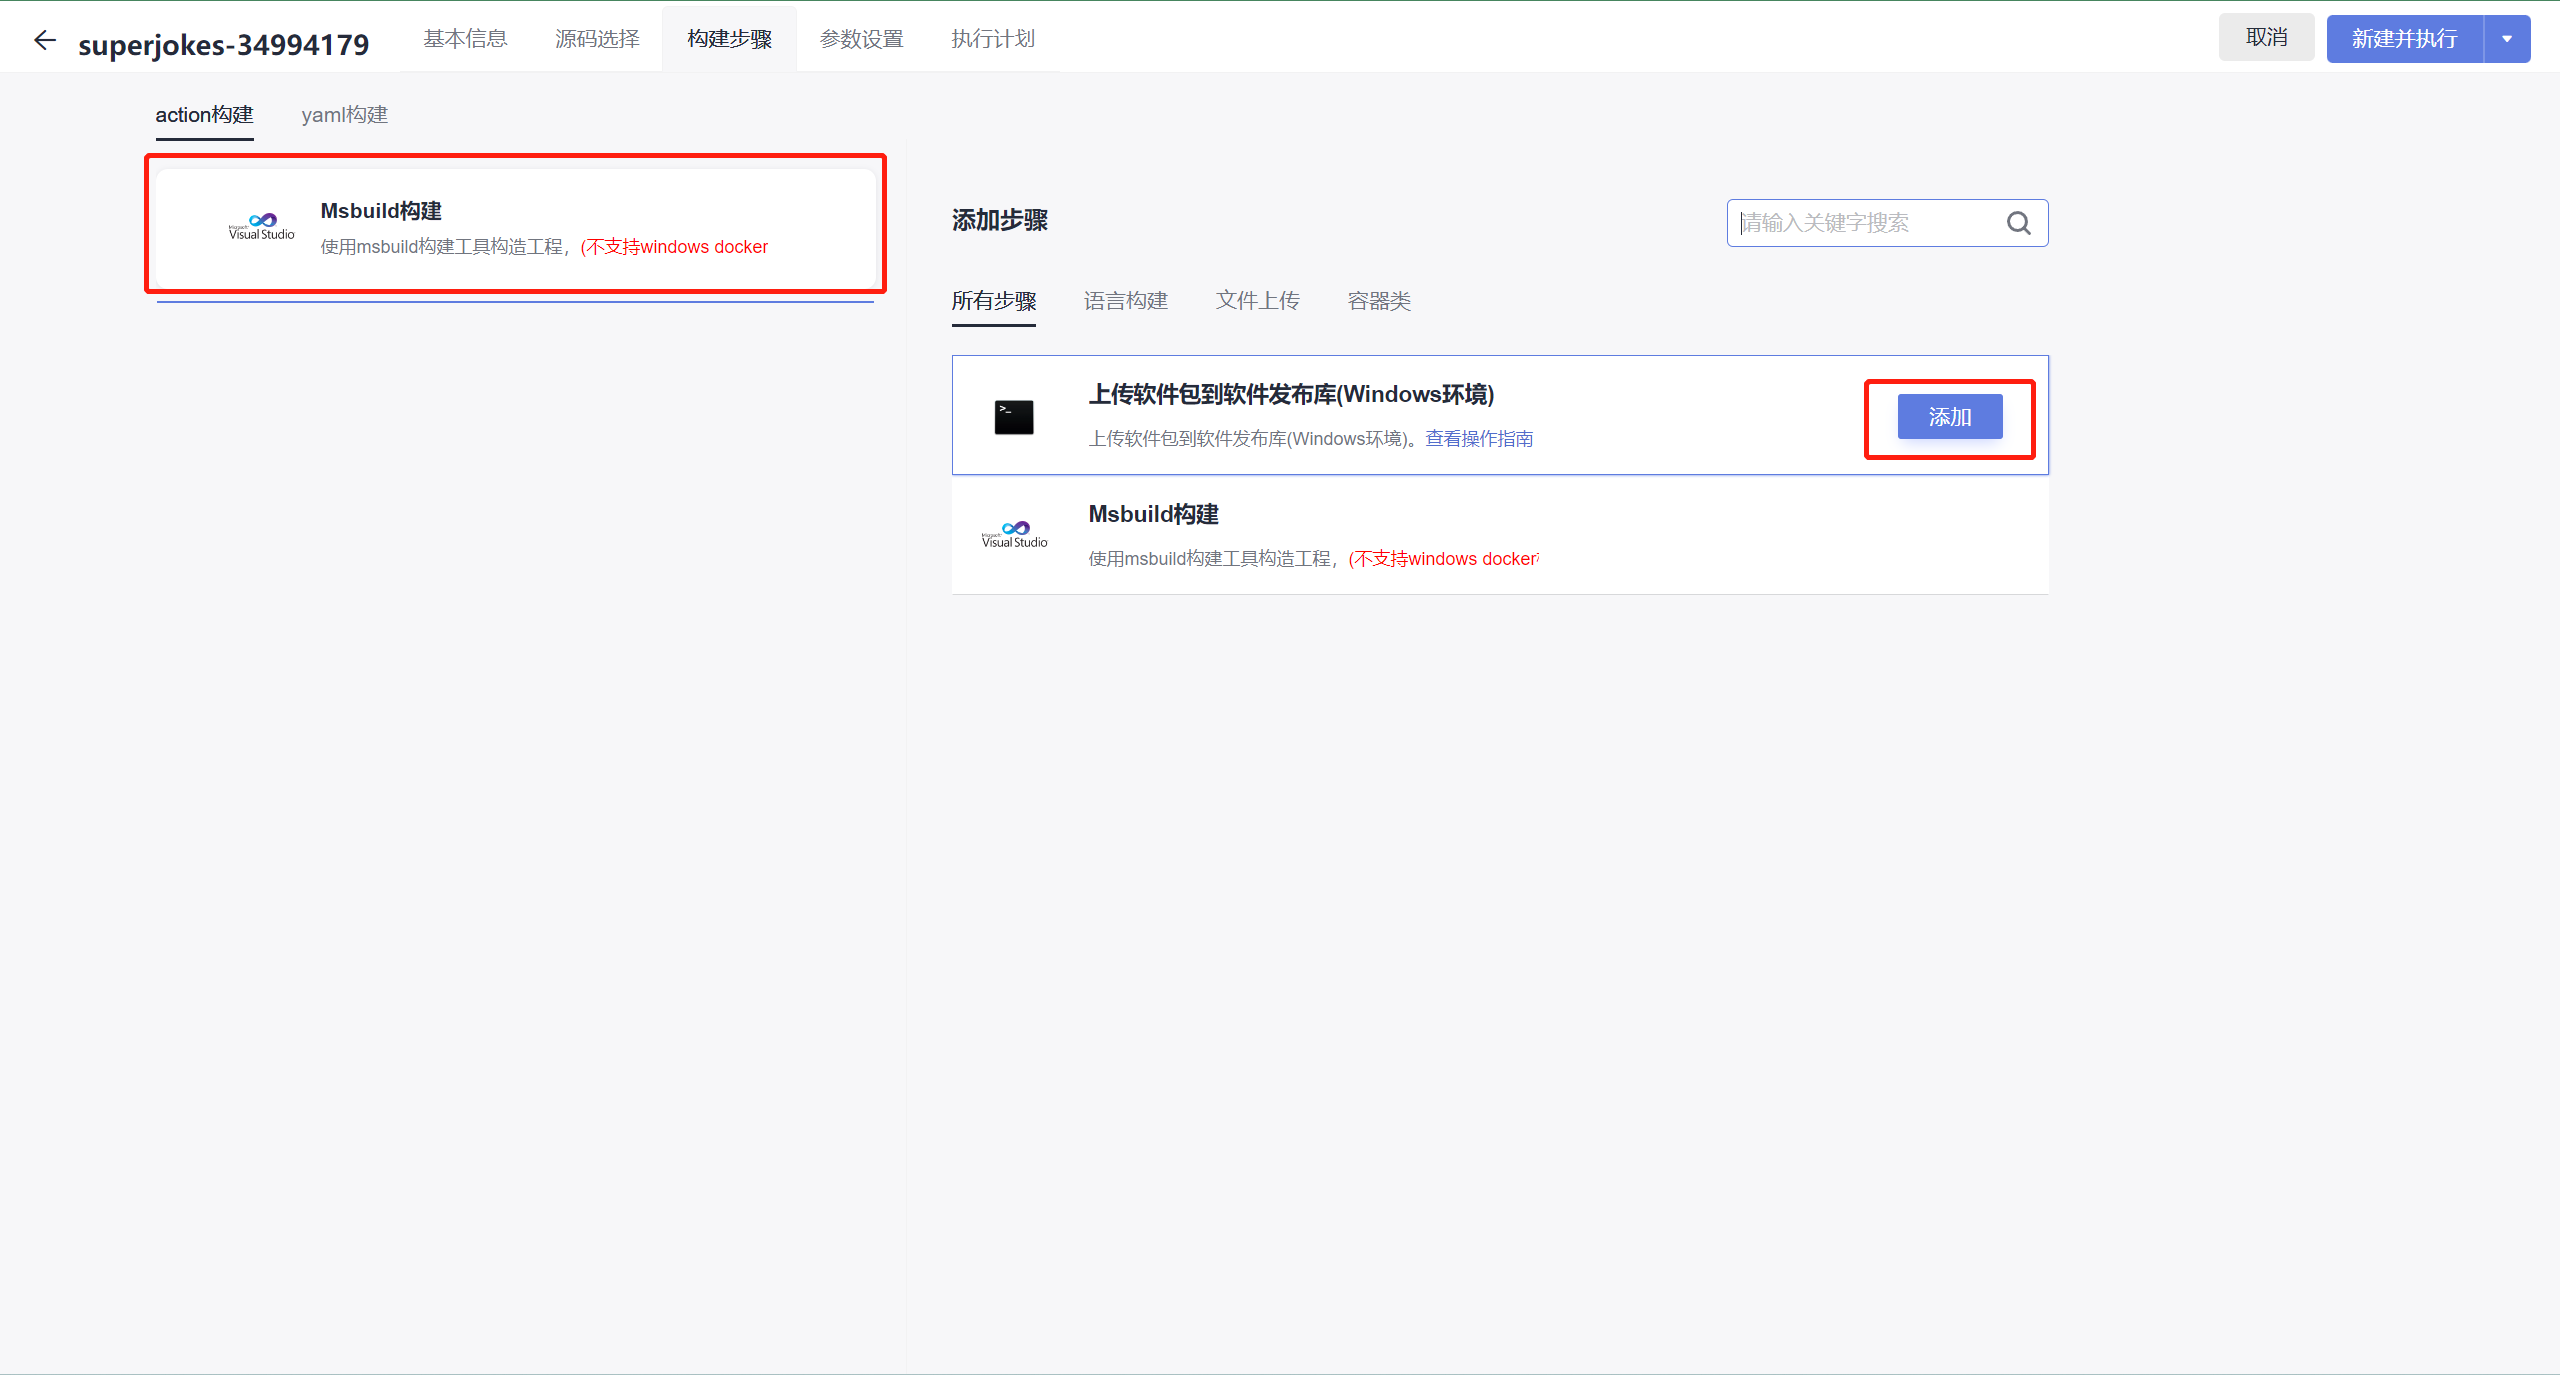This screenshot has width=2560, height=1375.
Task: Show the 所有步骤 filter tab
Action: [994, 301]
